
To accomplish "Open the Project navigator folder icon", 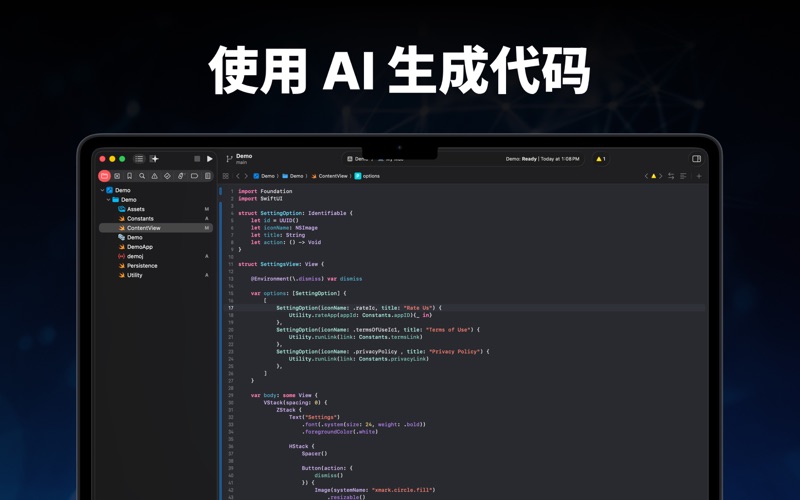I will point(104,176).
